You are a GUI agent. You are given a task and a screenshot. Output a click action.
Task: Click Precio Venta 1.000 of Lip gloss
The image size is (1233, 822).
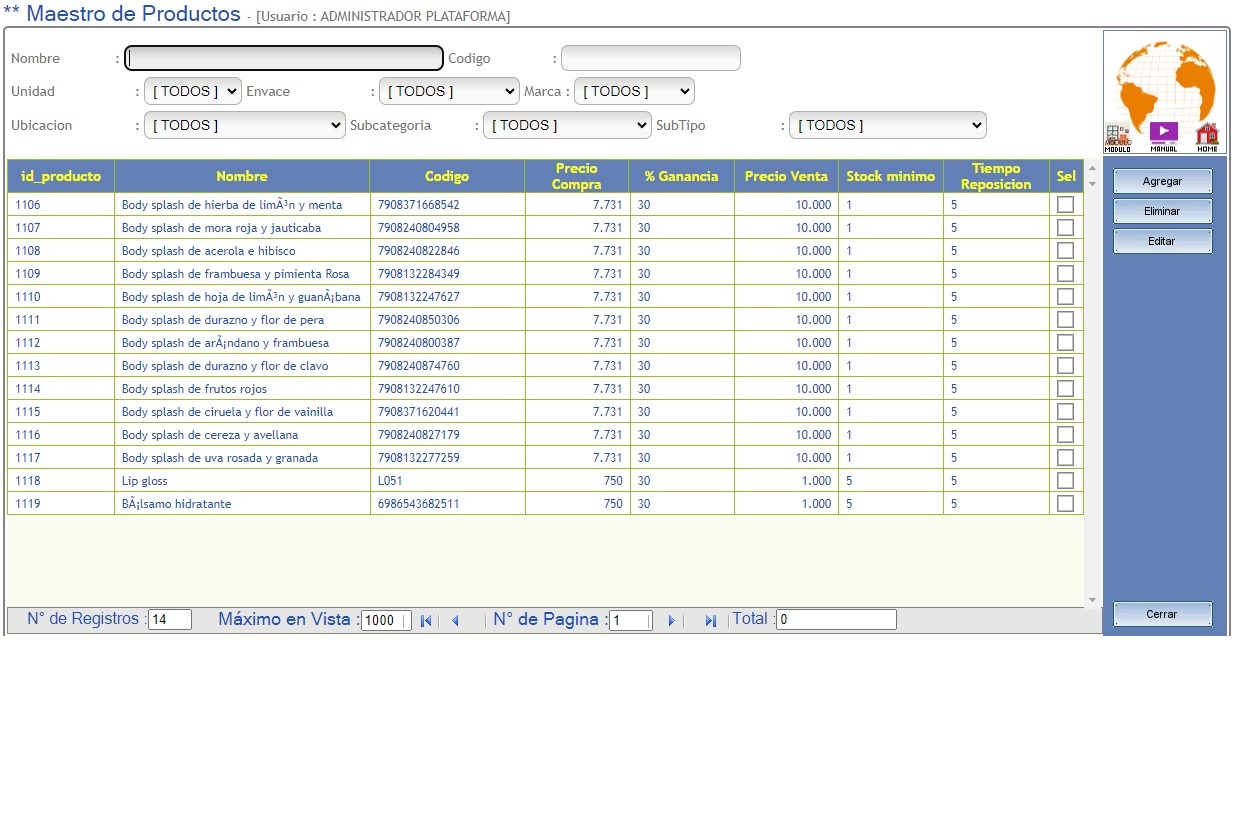814,481
